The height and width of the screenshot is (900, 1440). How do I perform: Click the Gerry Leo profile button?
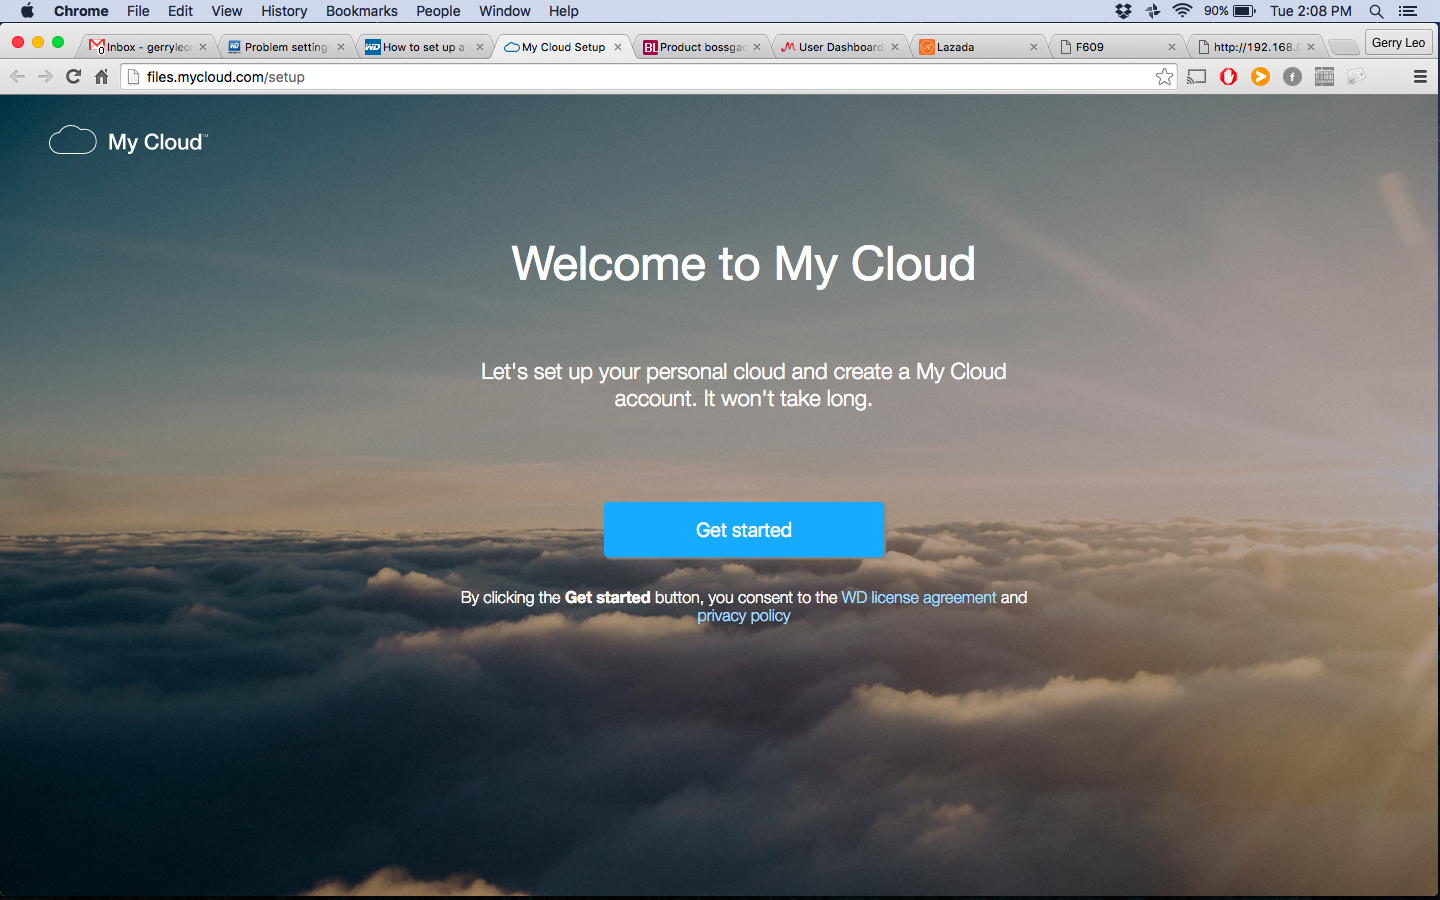click(1399, 43)
